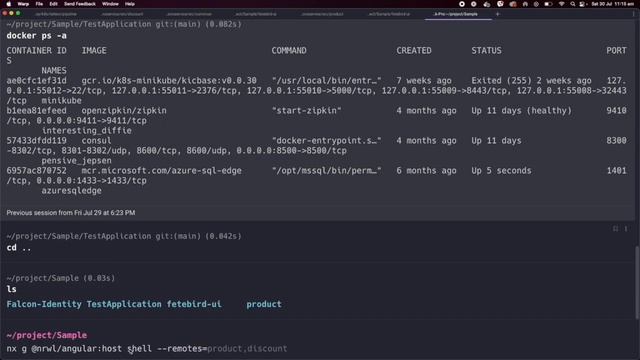This screenshot has width=640, height=360.
Task: Click the azure-sql-edge image name
Action: click(162, 171)
